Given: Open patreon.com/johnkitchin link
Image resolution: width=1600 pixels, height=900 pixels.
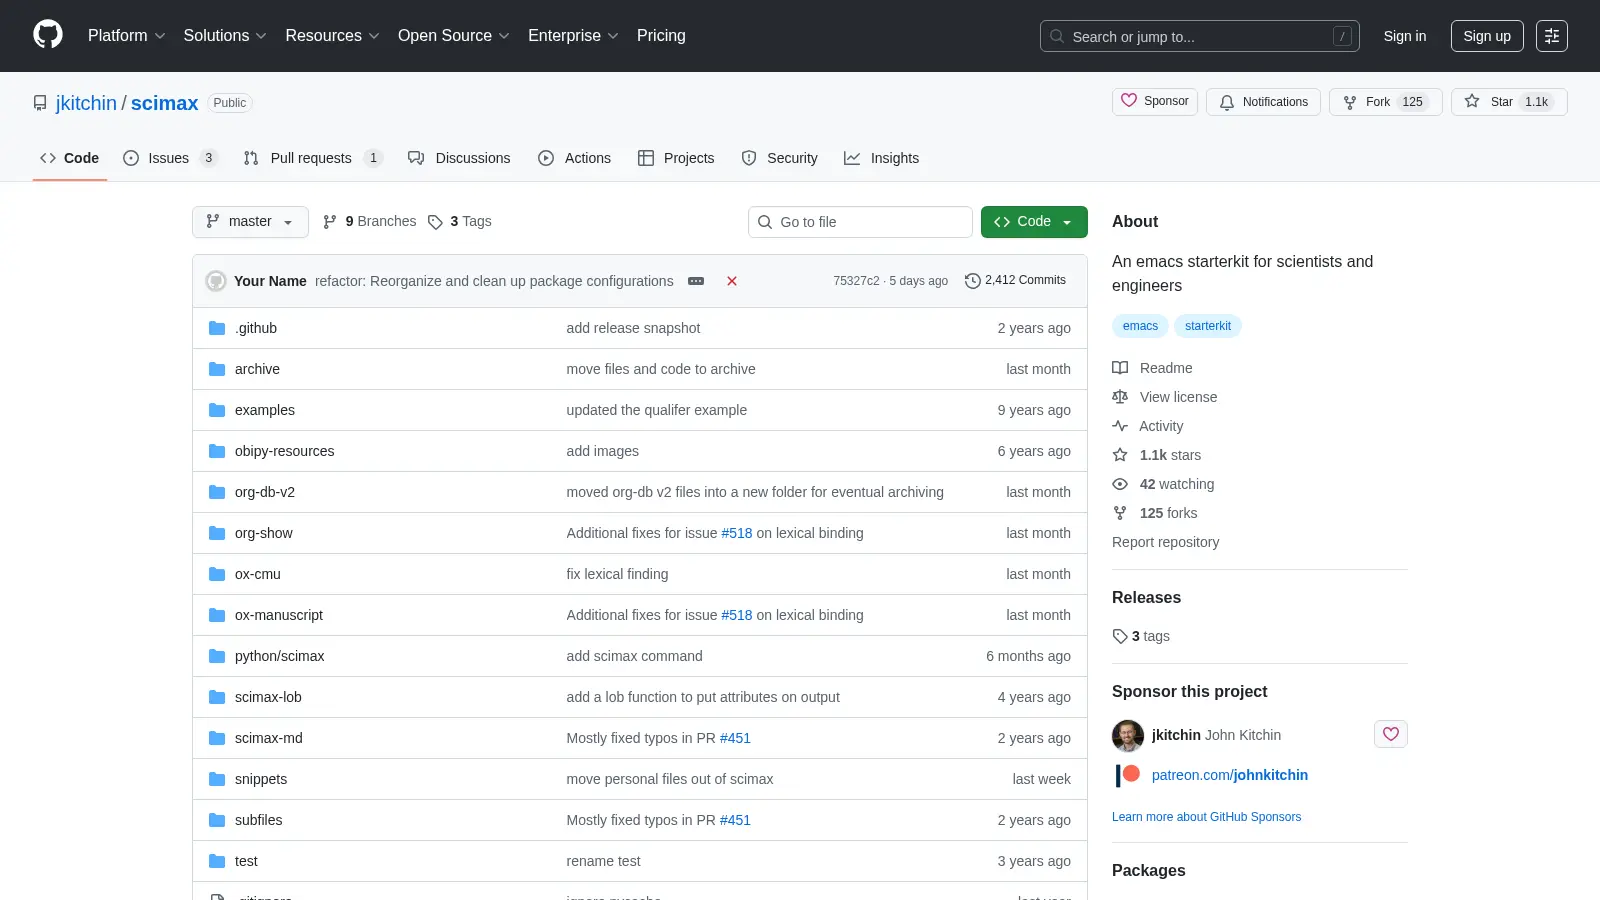Looking at the screenshot, I should pos(1230,775).
